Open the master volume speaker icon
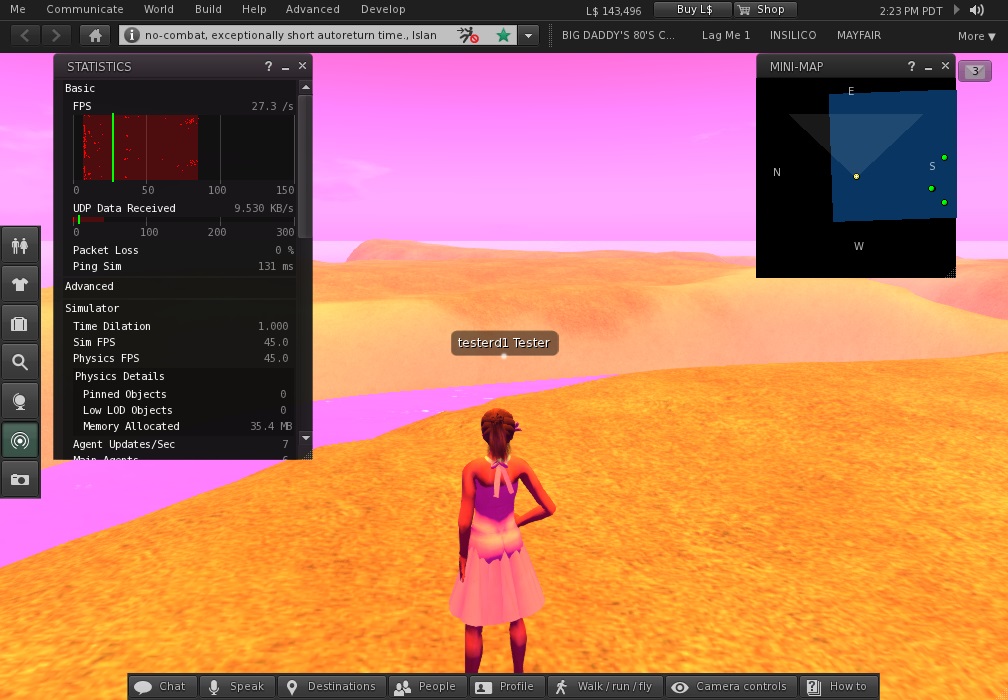Viewport: 1008px width, 700px height. 977,10
